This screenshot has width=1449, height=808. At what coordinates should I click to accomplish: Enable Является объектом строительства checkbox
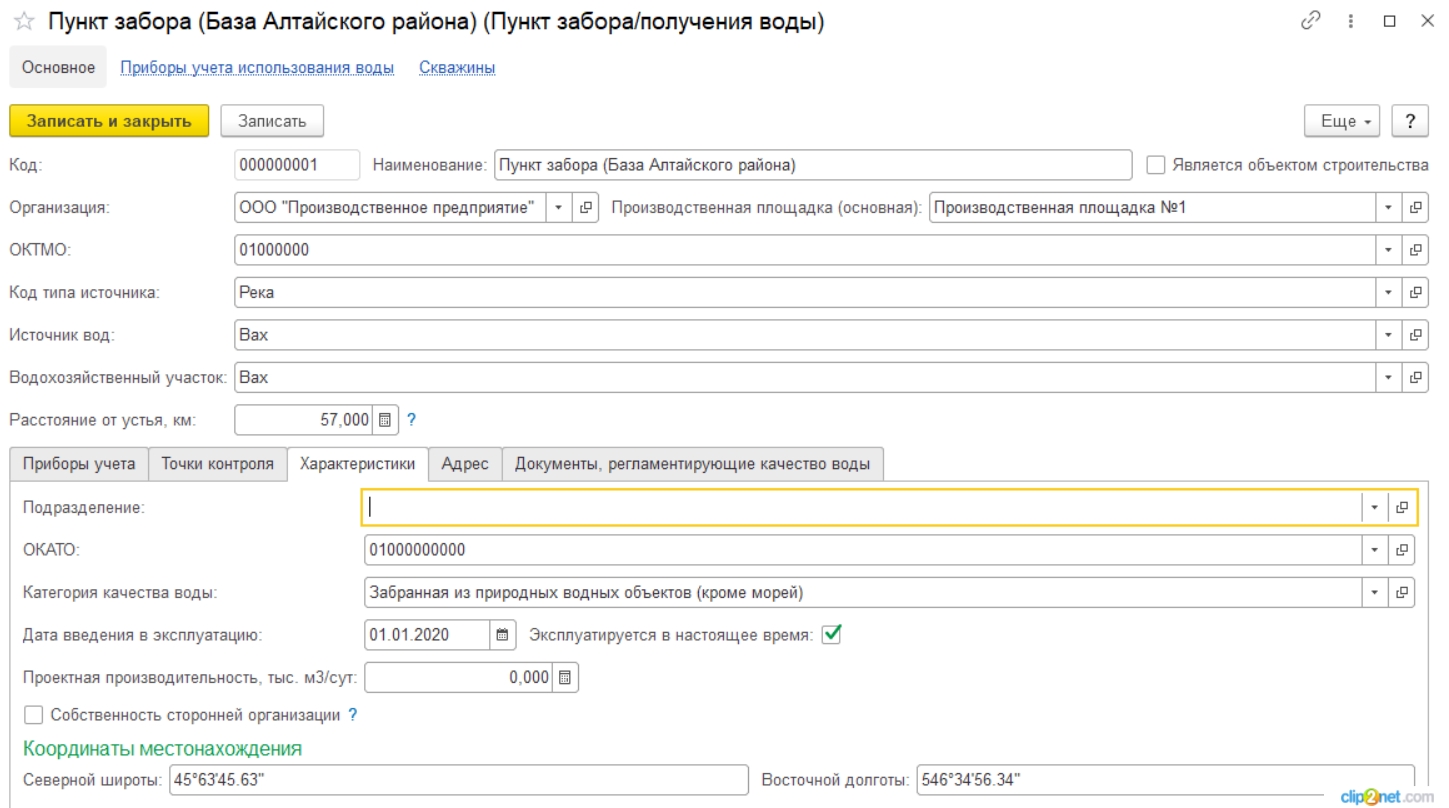point(1156,165)
